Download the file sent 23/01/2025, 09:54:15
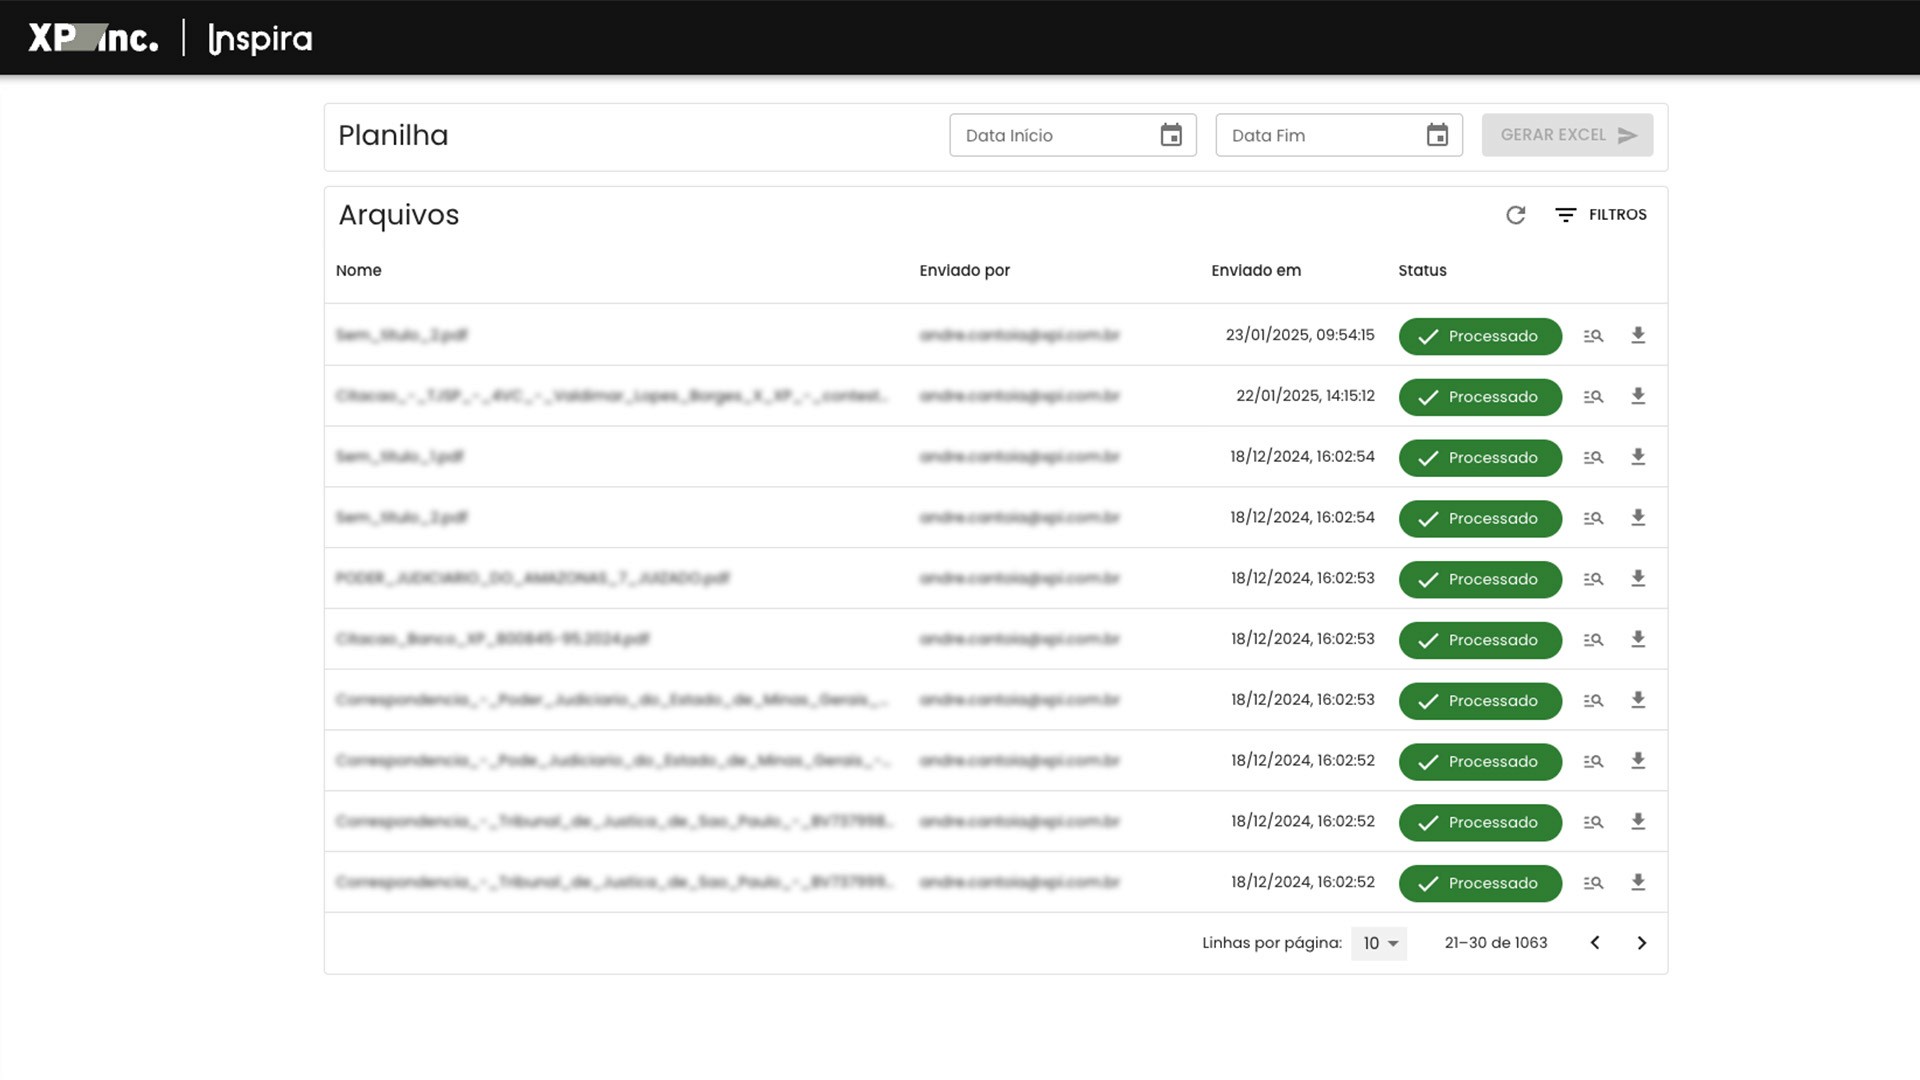Screen dimensions: 1920x1080 point(1638,336)
